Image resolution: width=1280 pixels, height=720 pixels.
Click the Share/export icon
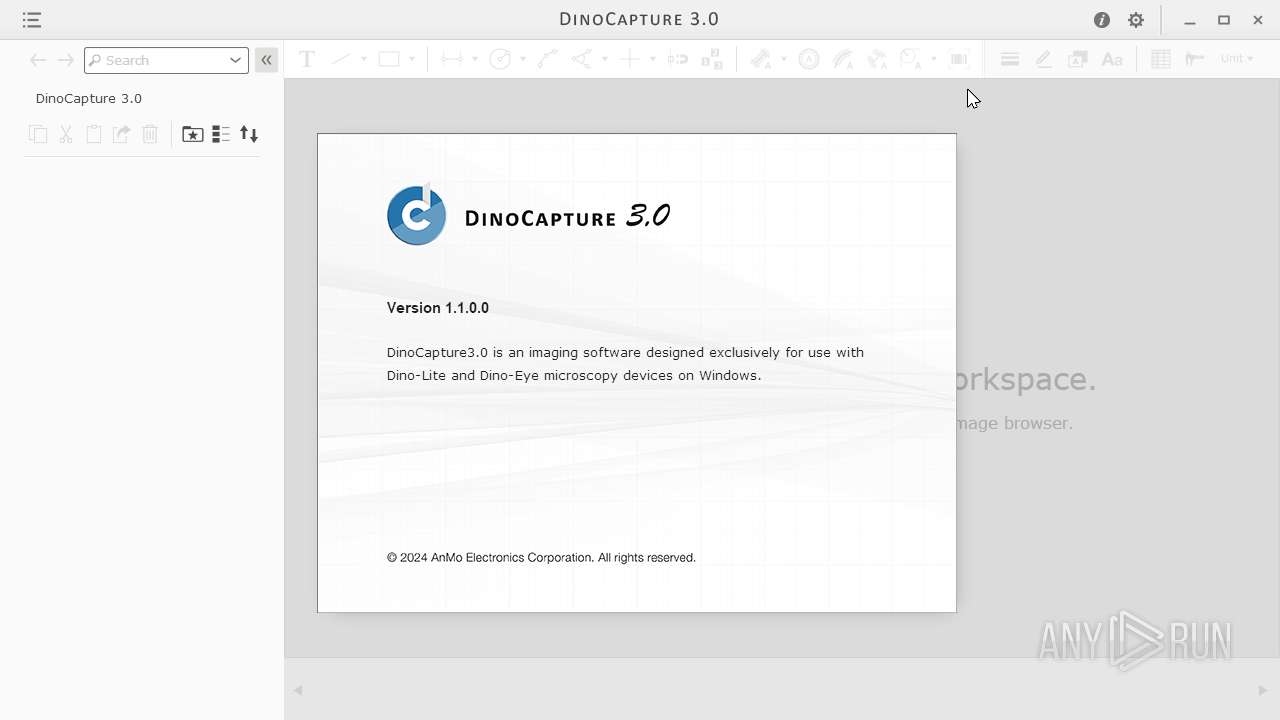tap(122, 134)
